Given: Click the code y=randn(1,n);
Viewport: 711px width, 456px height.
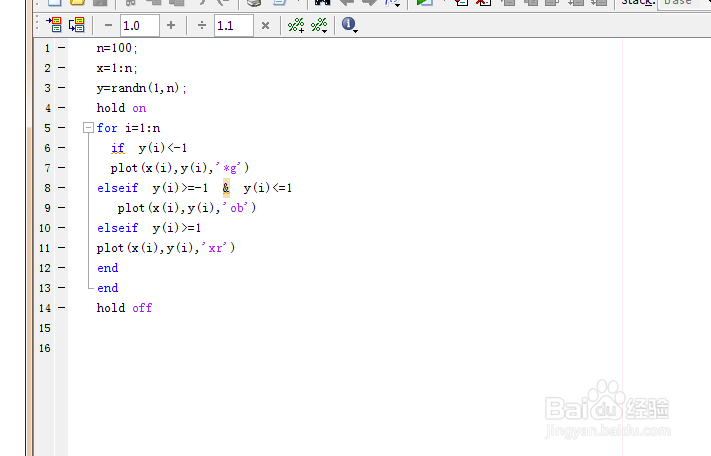Looking at the screenshot, I should tap(141, 88).
